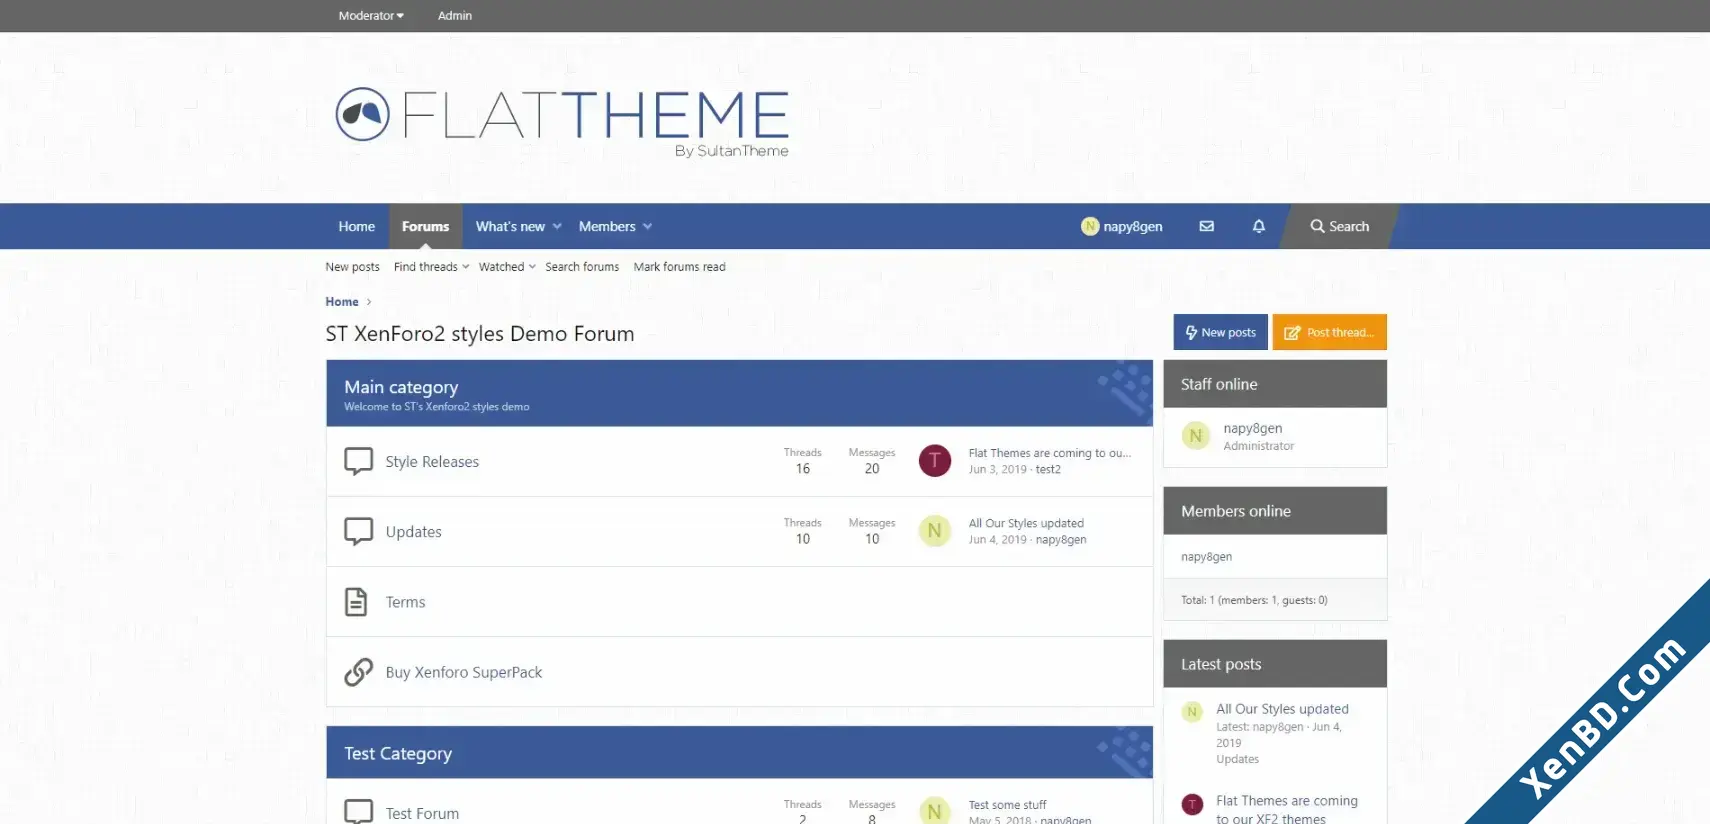This screenshot has height=824, width=1710.
Task: Click napy8gen under All Our Styles updated
Action: pyautogui.click(x=1061, y=539)
